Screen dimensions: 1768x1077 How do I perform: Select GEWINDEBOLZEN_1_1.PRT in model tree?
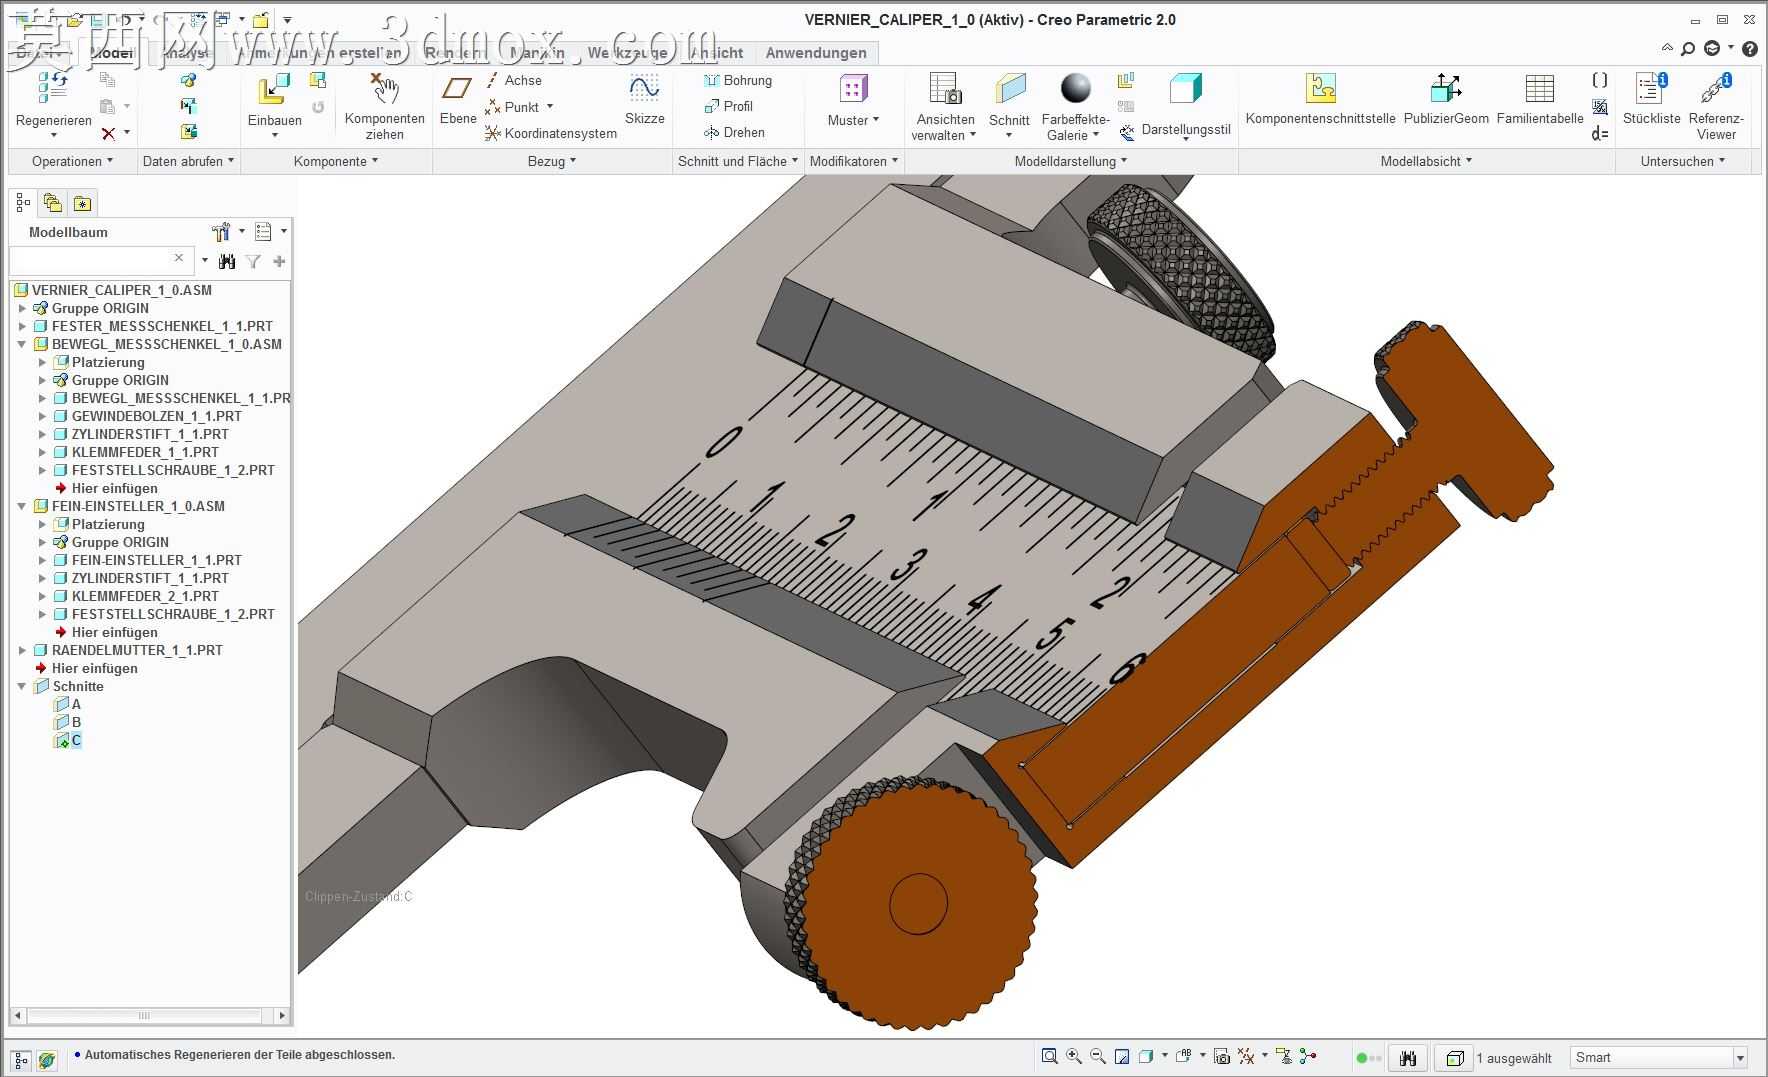point(147,416)
